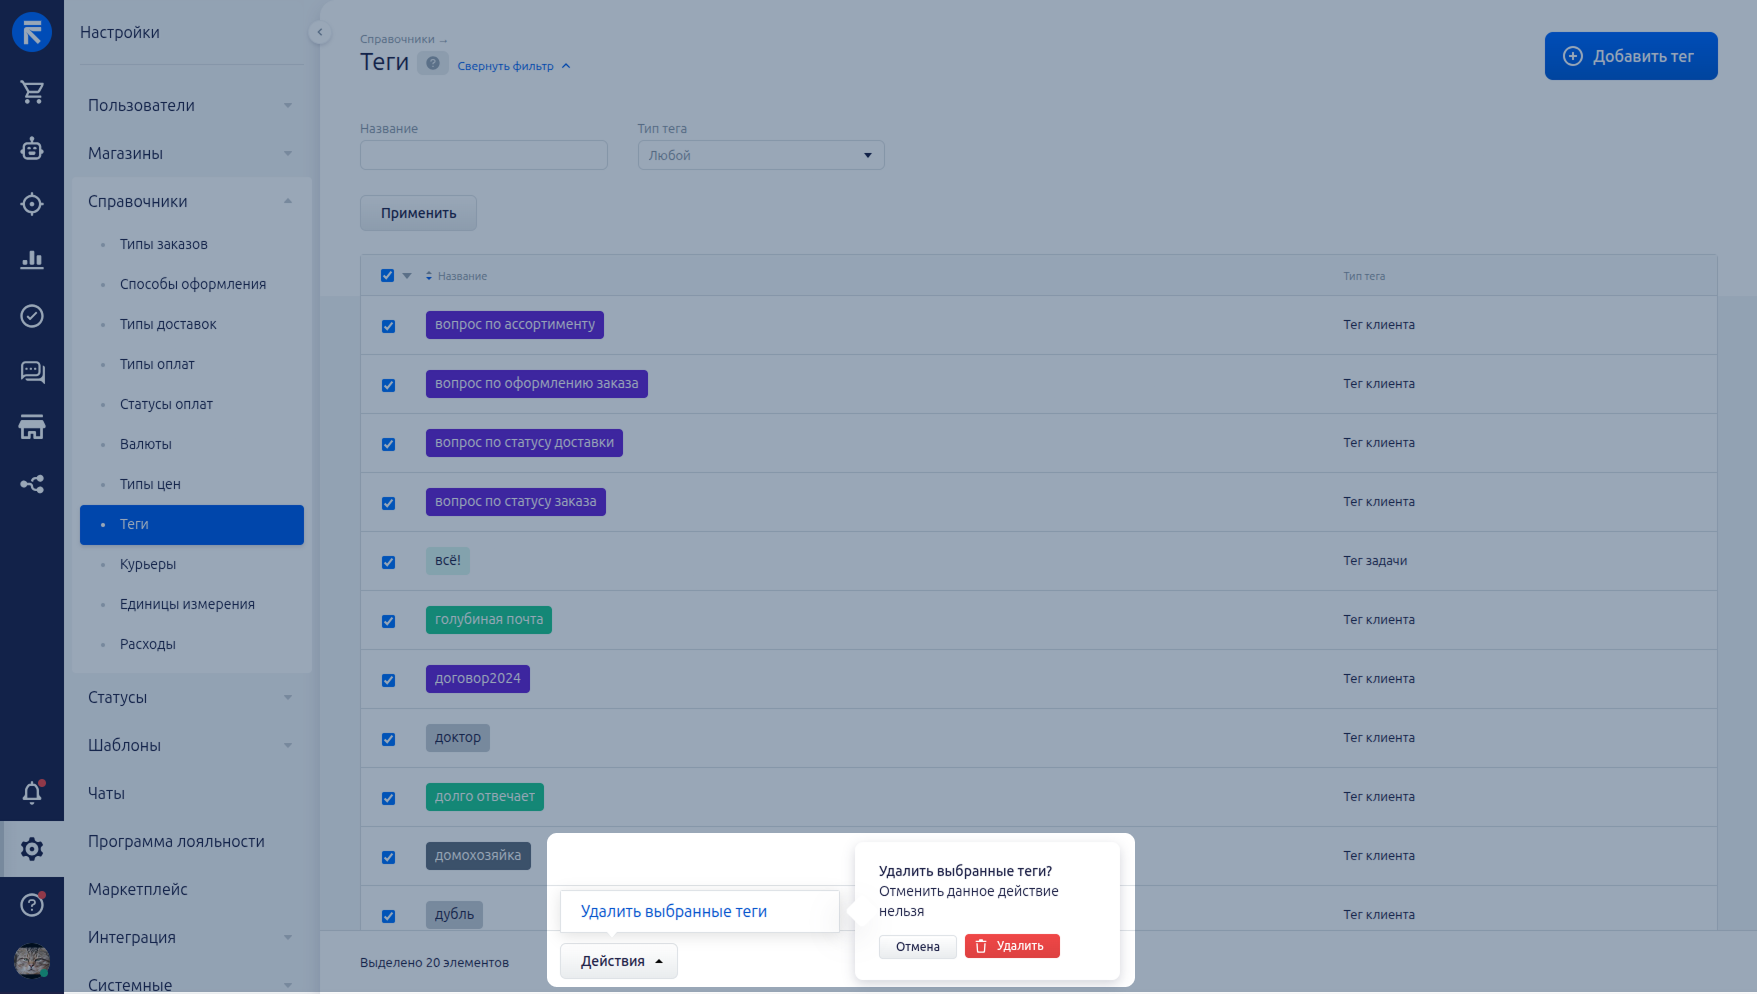Image resolution: width=1757 pixels, height=994 pixels.
Task: Confirm deletion with red 'Удалить' button
Action: pos(1011,946)
